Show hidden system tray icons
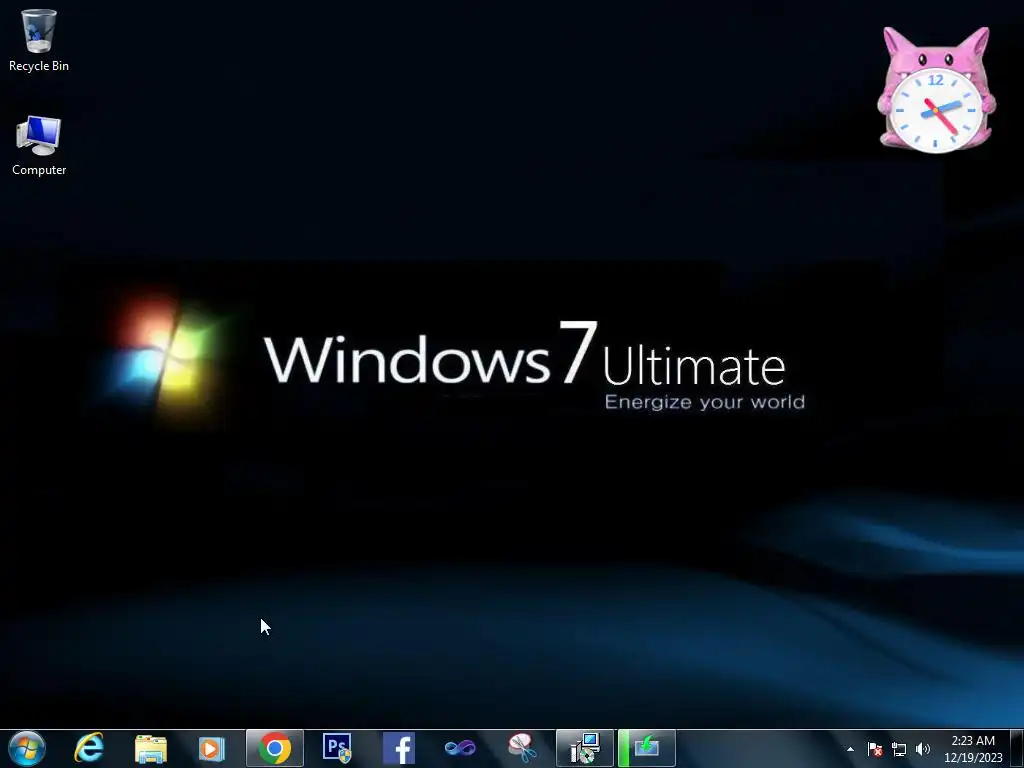This screenshot has width=1024, height=768. click(850, 749)
